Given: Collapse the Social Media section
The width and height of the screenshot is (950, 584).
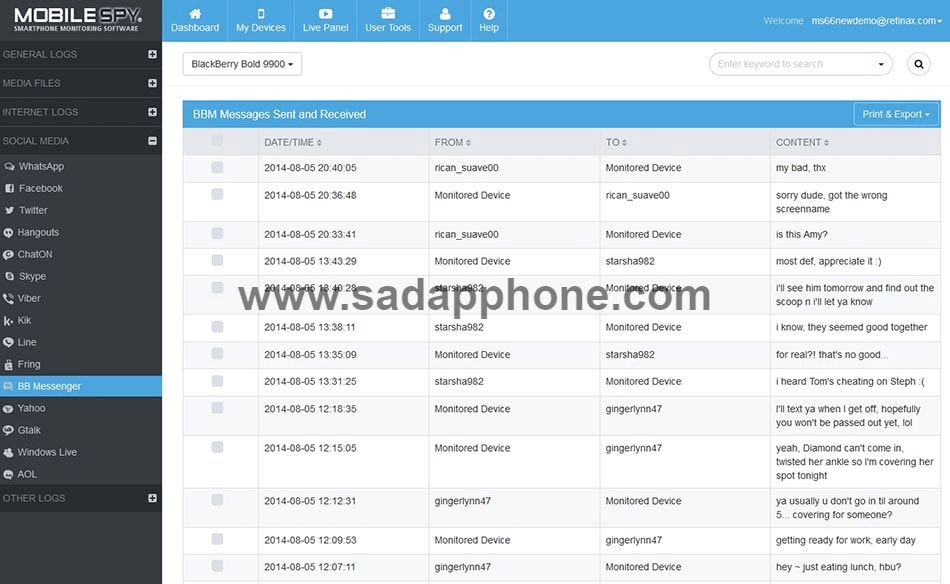Looking at the screenshot, I should 152,141.
